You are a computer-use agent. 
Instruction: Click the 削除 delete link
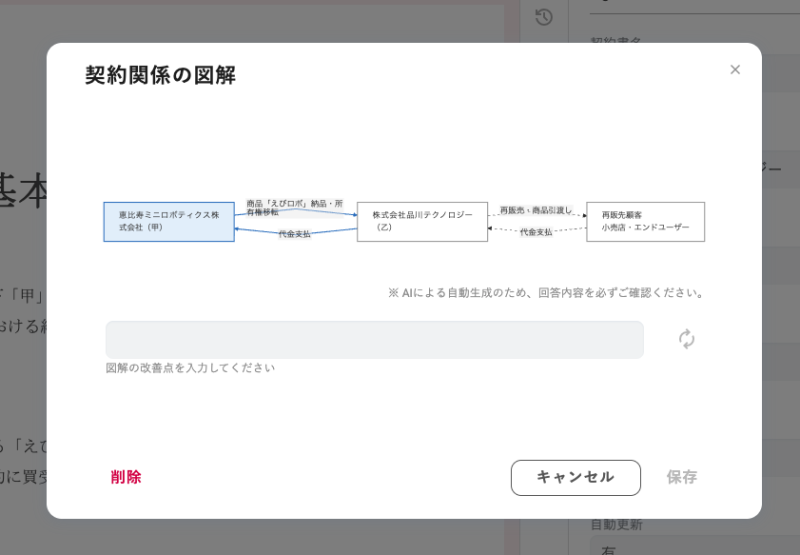coord(126,477)
